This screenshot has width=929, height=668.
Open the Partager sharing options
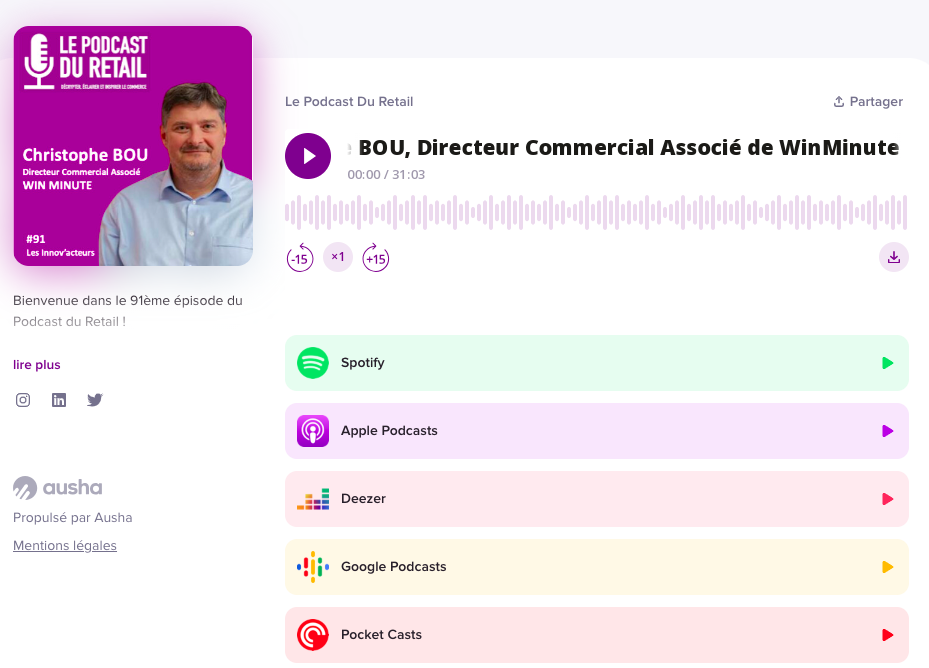867,101
